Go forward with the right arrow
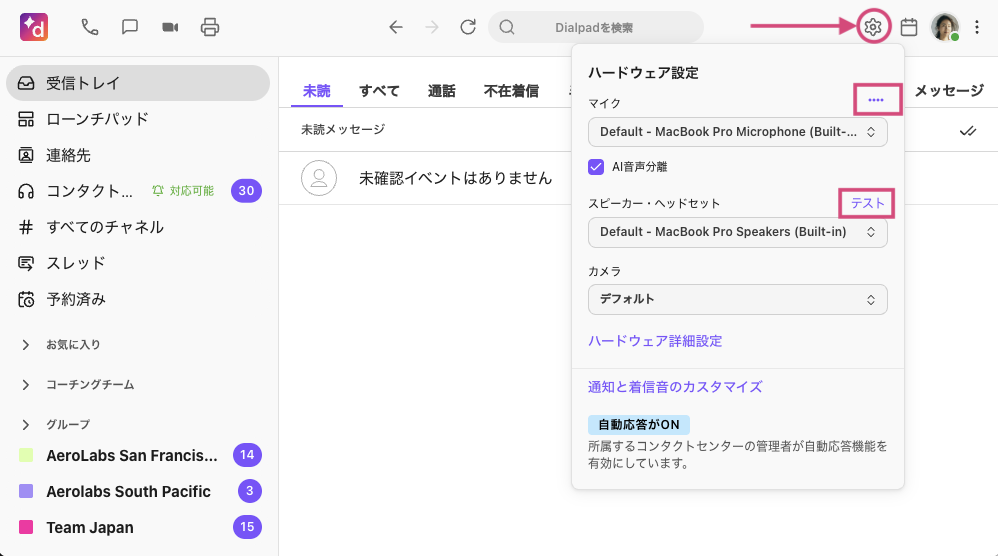 (x=432, y=27)
